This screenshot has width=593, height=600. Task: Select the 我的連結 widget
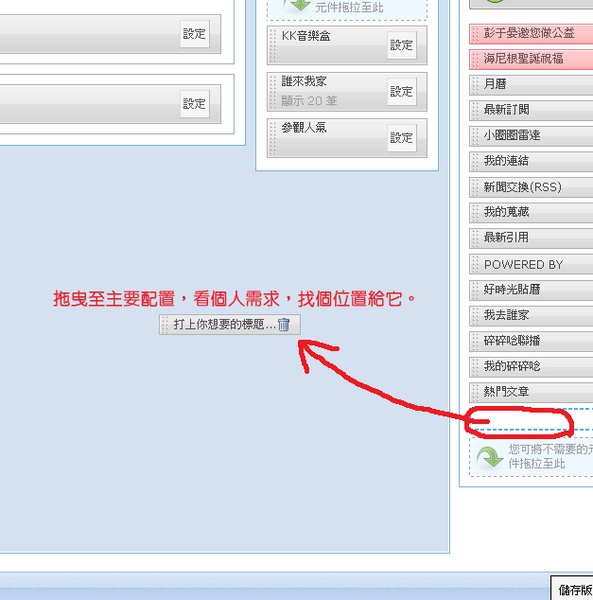(x=531, y=161)
